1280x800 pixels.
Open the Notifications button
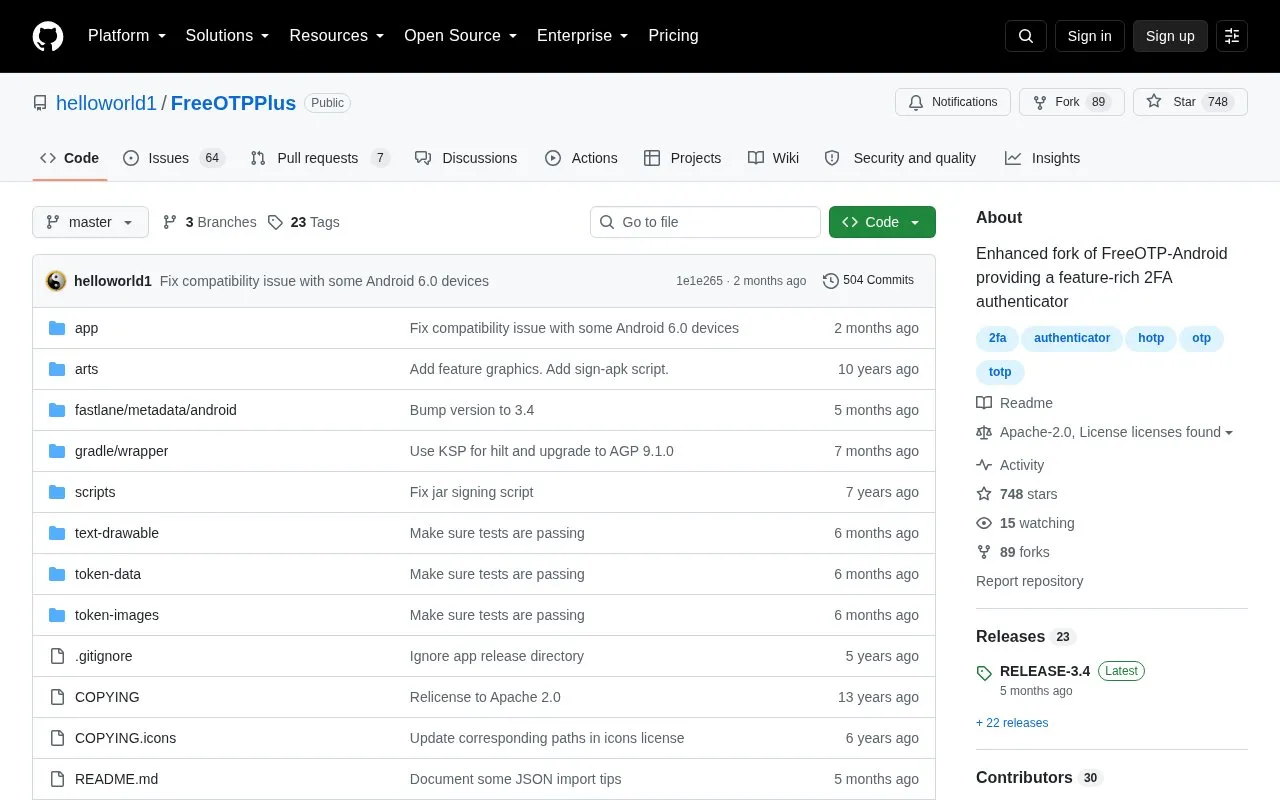[x=953, y=102]
